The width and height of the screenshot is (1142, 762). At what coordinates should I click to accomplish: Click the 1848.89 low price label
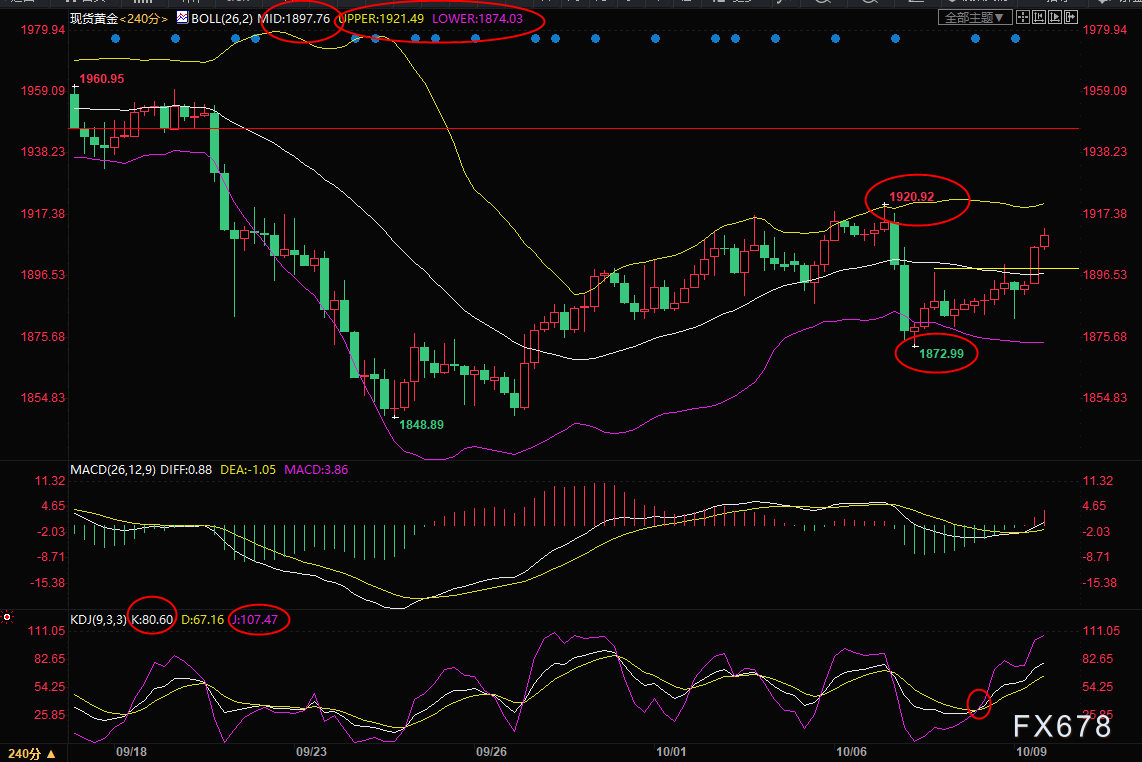click(x=422, y=424)
